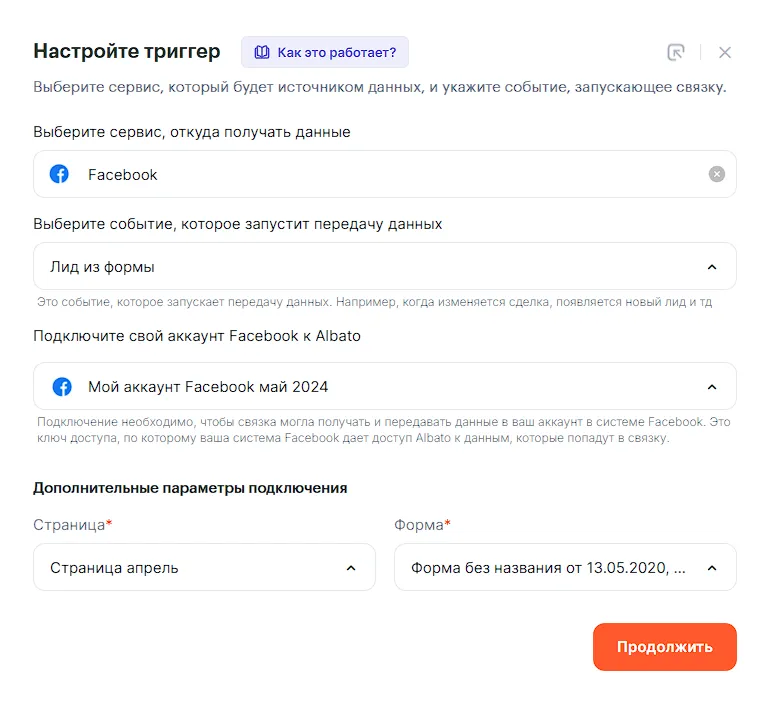Click the service field showing Facebook

click(380, 174)
